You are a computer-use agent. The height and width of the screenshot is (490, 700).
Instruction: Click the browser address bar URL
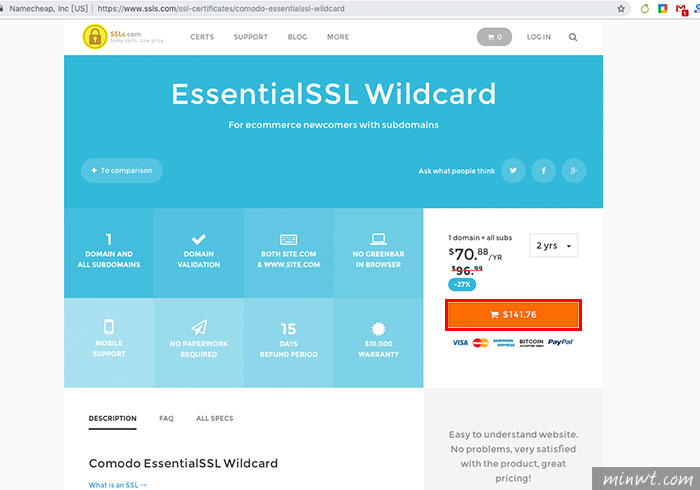[221, 8]
